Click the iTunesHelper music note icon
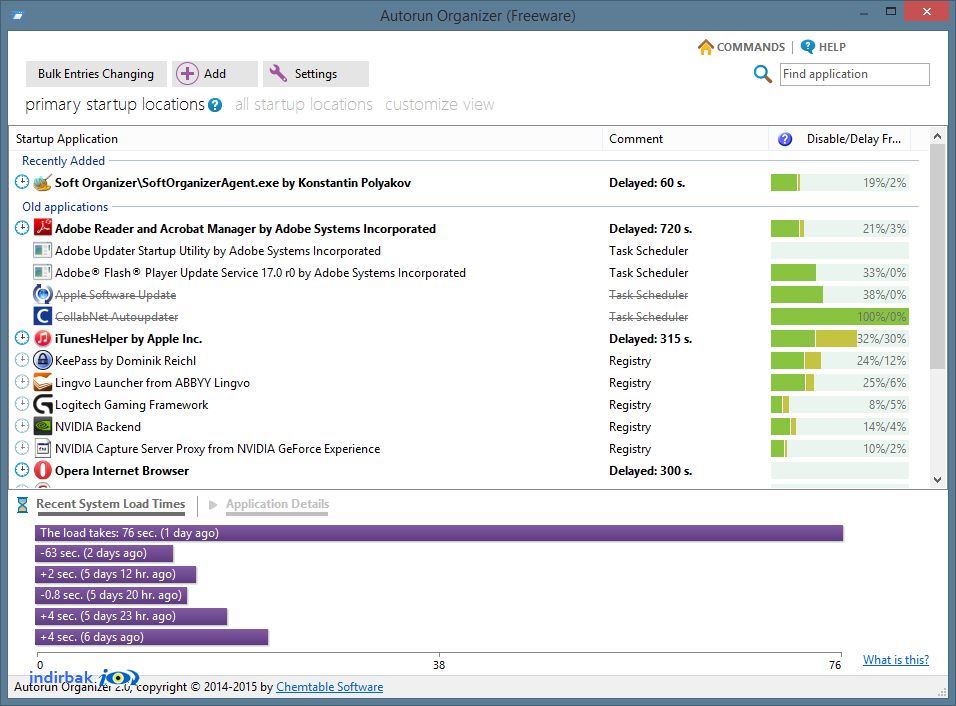The image size is (956, 706). pos(43,338)
